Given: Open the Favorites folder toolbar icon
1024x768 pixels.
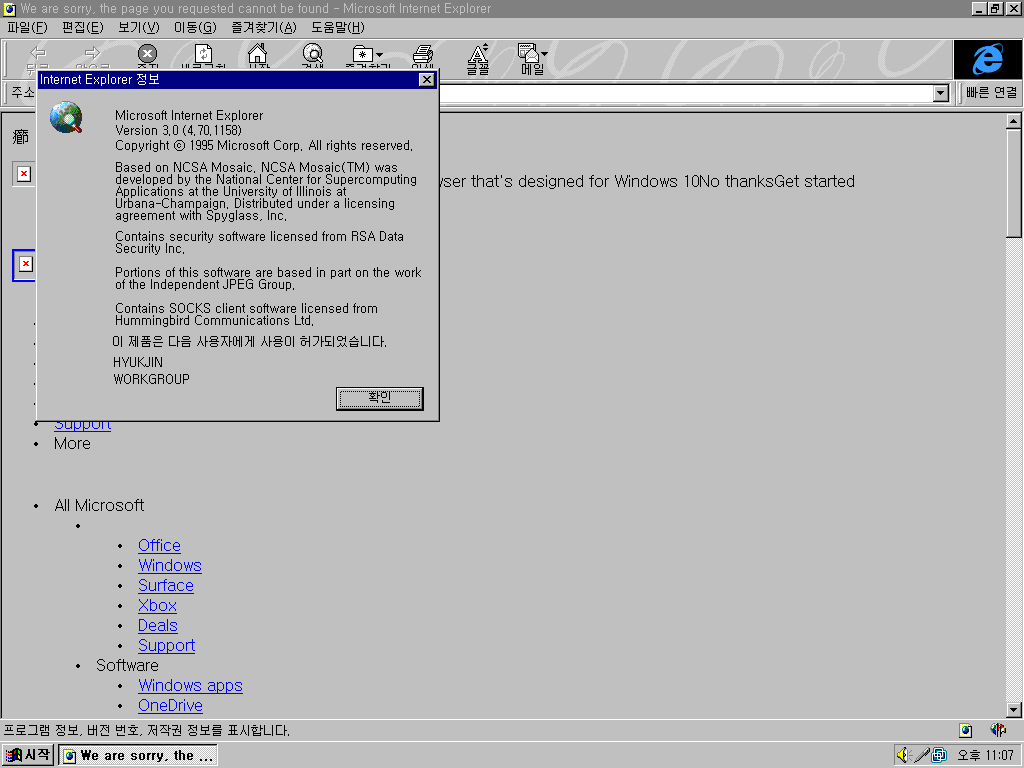Looking at the screenshot, I should [363, 54].
